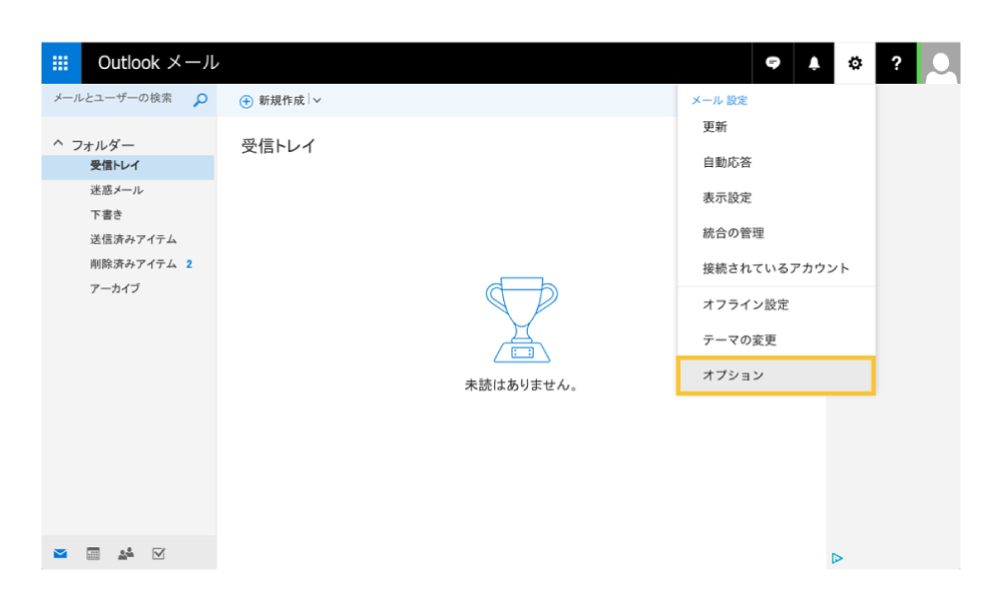Click the フォルダー heading text
The height and width of the screenshot is (615, 1002).
[103, 145]
